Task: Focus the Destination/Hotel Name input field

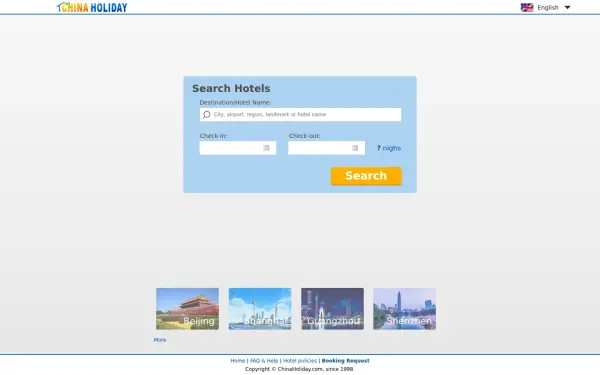Action: (300, 114)
